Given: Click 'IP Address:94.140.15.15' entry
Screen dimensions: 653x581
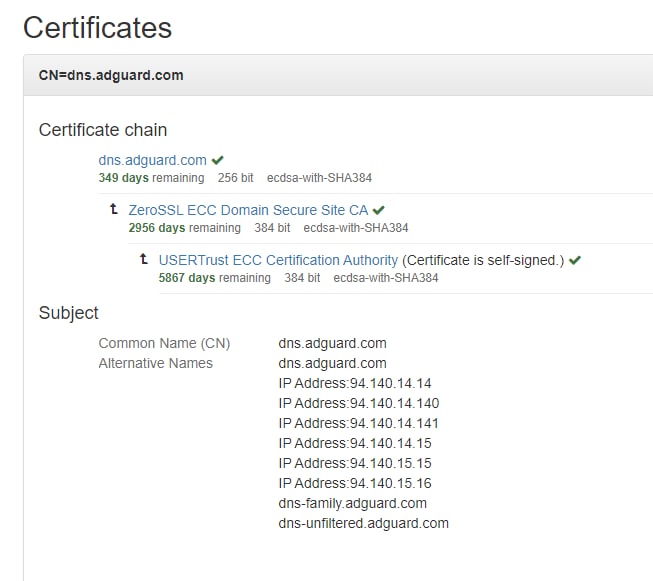Looking at the screenshot, I should pyautogui.click(x=355, y=463).
